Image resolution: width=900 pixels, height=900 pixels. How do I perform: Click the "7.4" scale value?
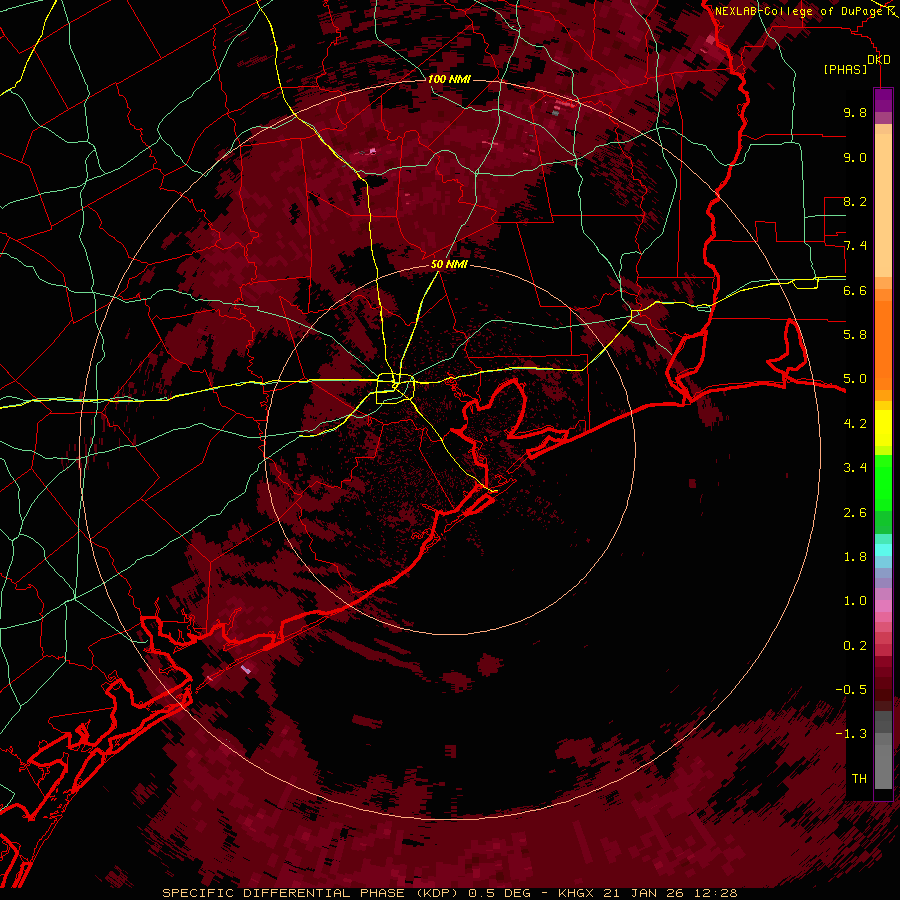point(855,246)
